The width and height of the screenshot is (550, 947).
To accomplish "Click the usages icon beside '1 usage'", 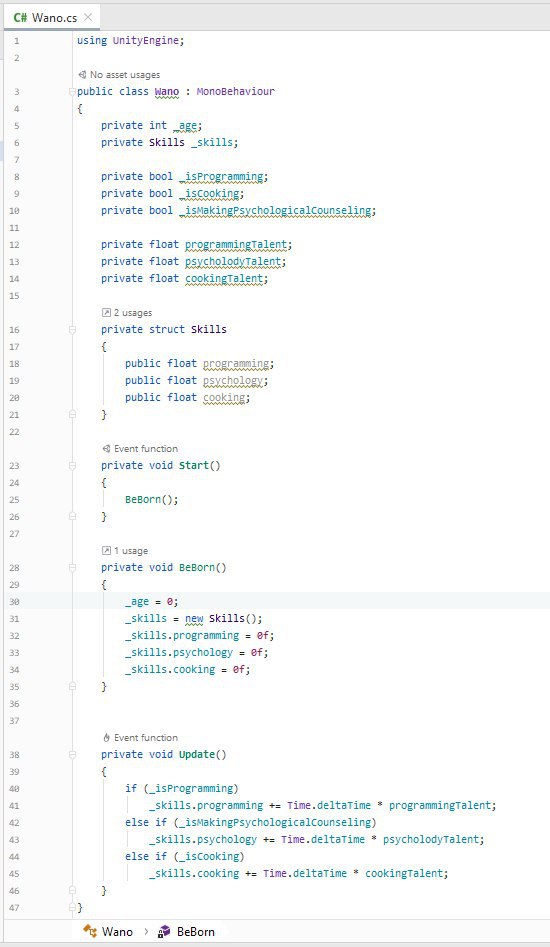I will [x=107, y=551].
